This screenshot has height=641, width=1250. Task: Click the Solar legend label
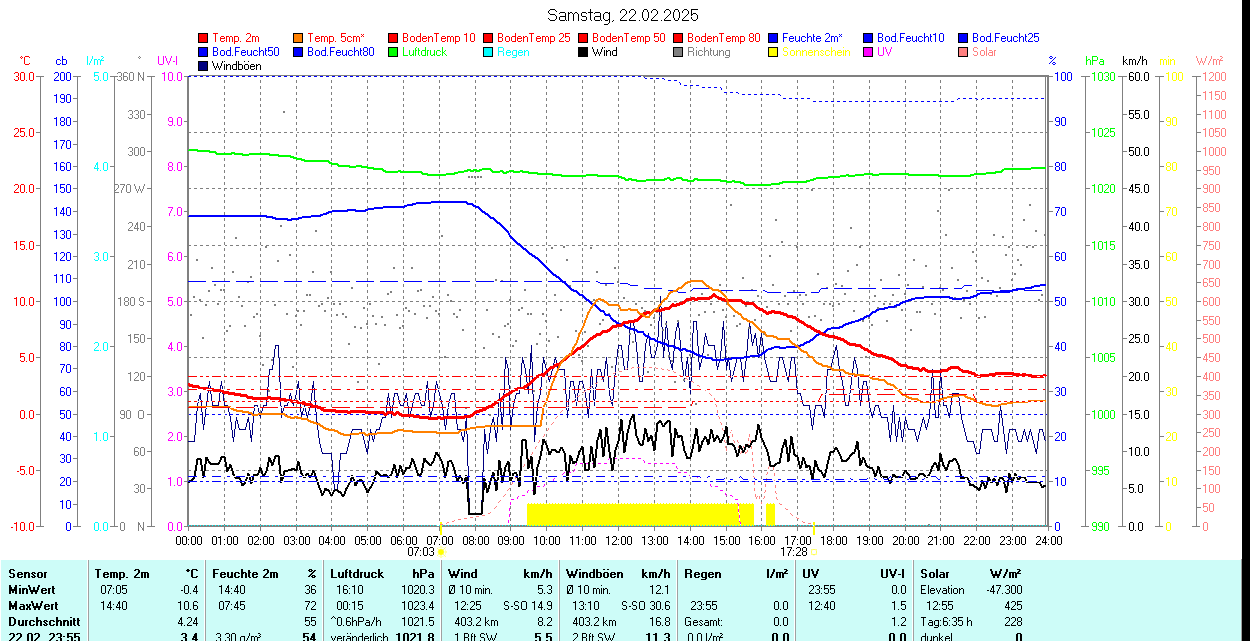tap(984, 52)
